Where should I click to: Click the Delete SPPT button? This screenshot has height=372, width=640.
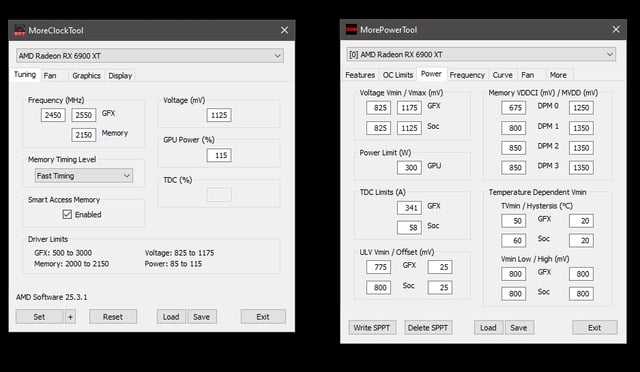coord(428,327)
